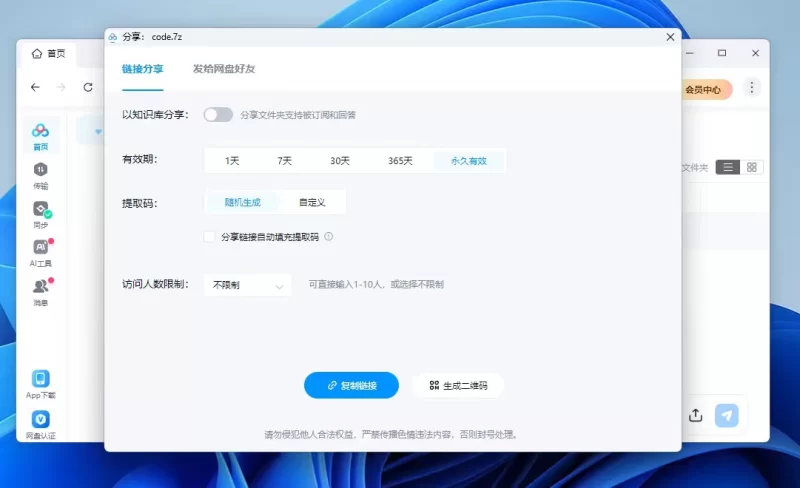The width and height of the screenshot is (800, 488).
Task: Open the 访问人数限制 不限制 dropdown
Action: [248, 285]
